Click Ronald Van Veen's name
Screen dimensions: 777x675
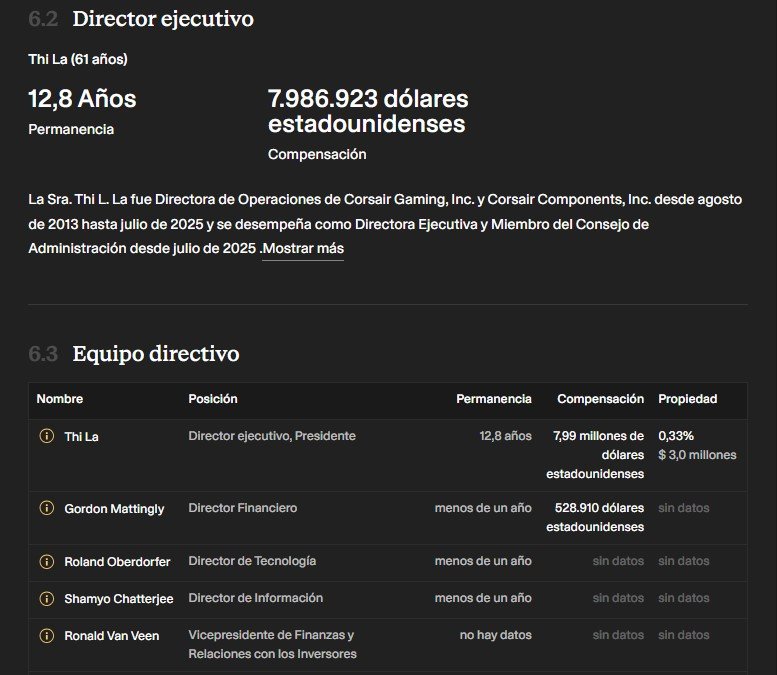point(112,636)
